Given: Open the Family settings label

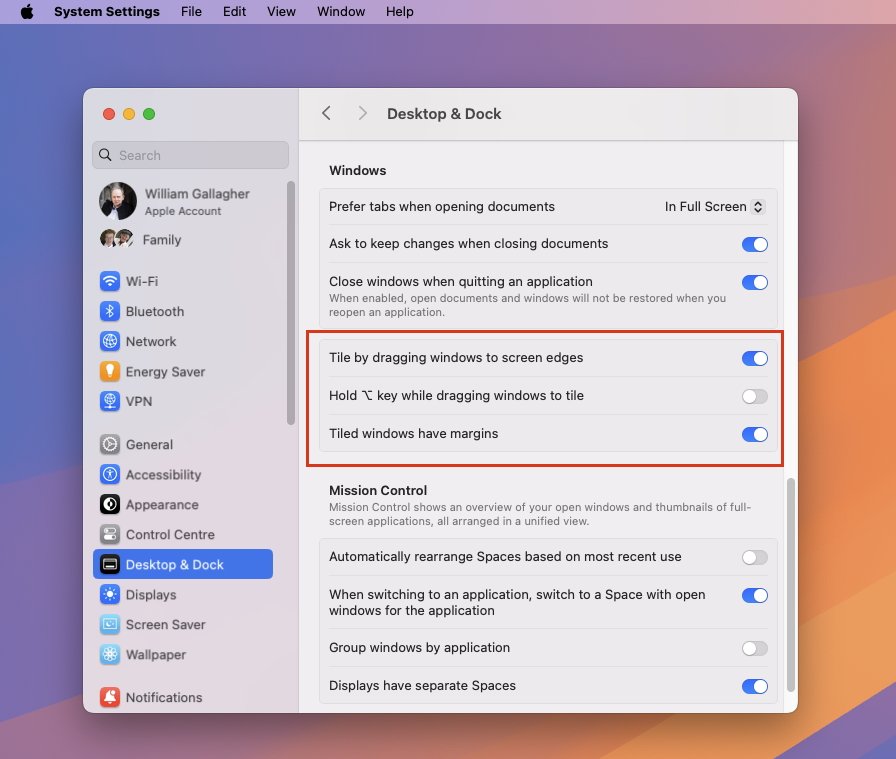Looking at the screenshot, I should [x=162, y=239].
